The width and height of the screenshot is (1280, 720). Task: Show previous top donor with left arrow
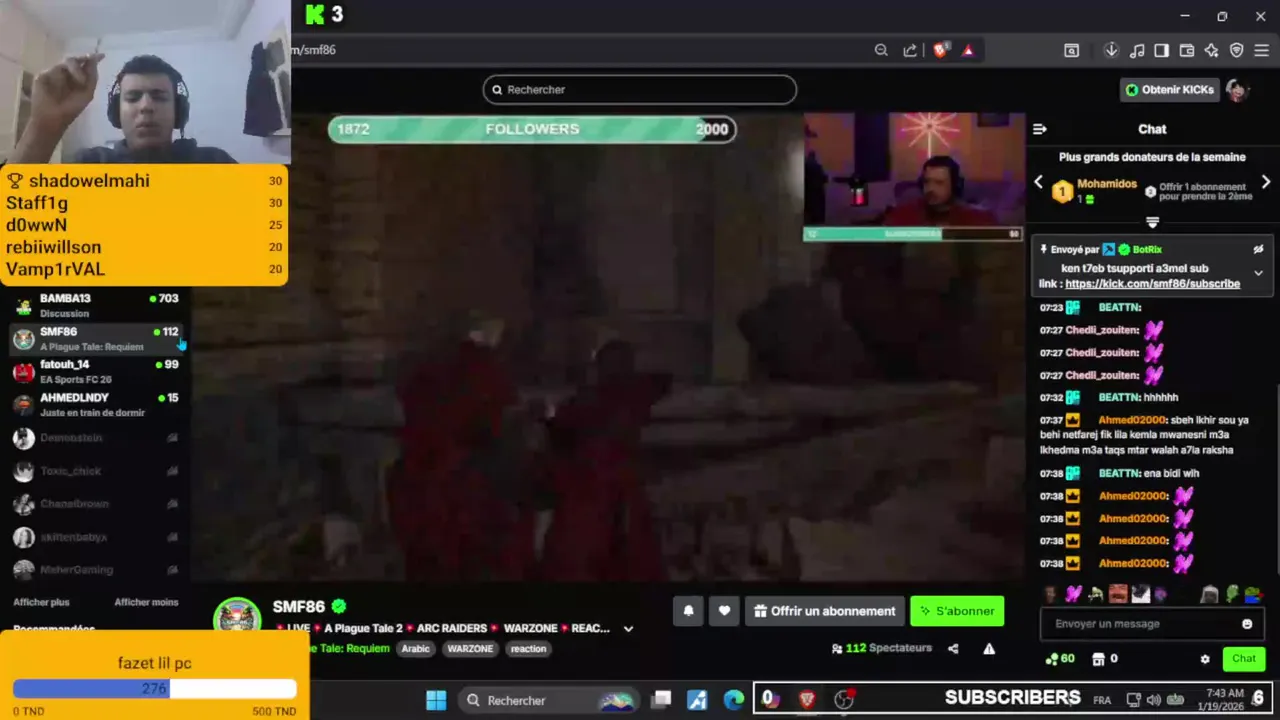[1038, 182]
